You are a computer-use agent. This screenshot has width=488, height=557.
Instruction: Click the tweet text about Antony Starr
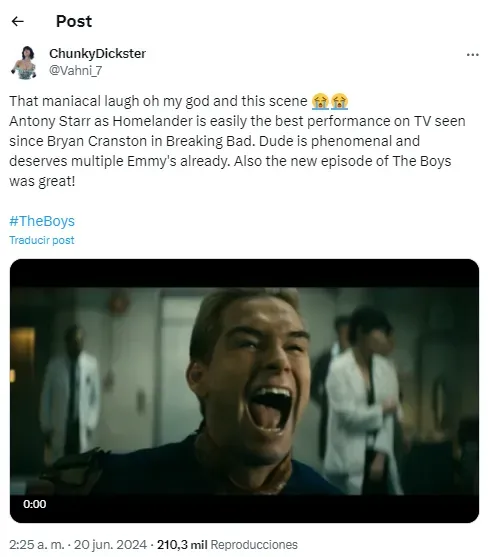point(237,141)
